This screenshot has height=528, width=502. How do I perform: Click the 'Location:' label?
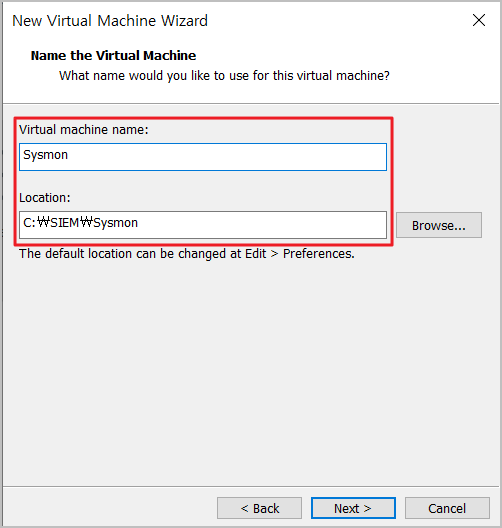[x=45, y=198]
